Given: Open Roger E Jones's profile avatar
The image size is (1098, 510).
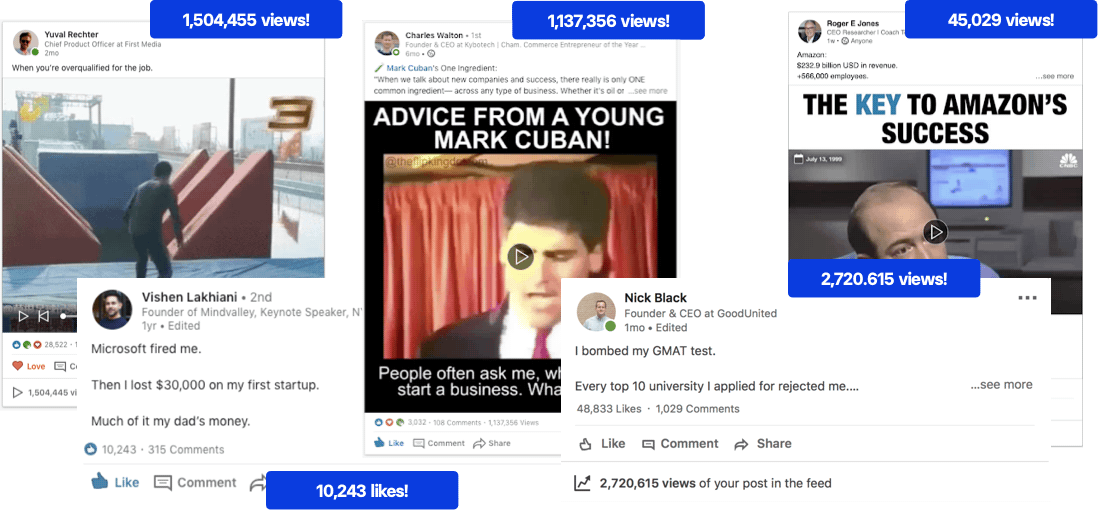Looking at the screenshot, I should (x=809, y=32).
